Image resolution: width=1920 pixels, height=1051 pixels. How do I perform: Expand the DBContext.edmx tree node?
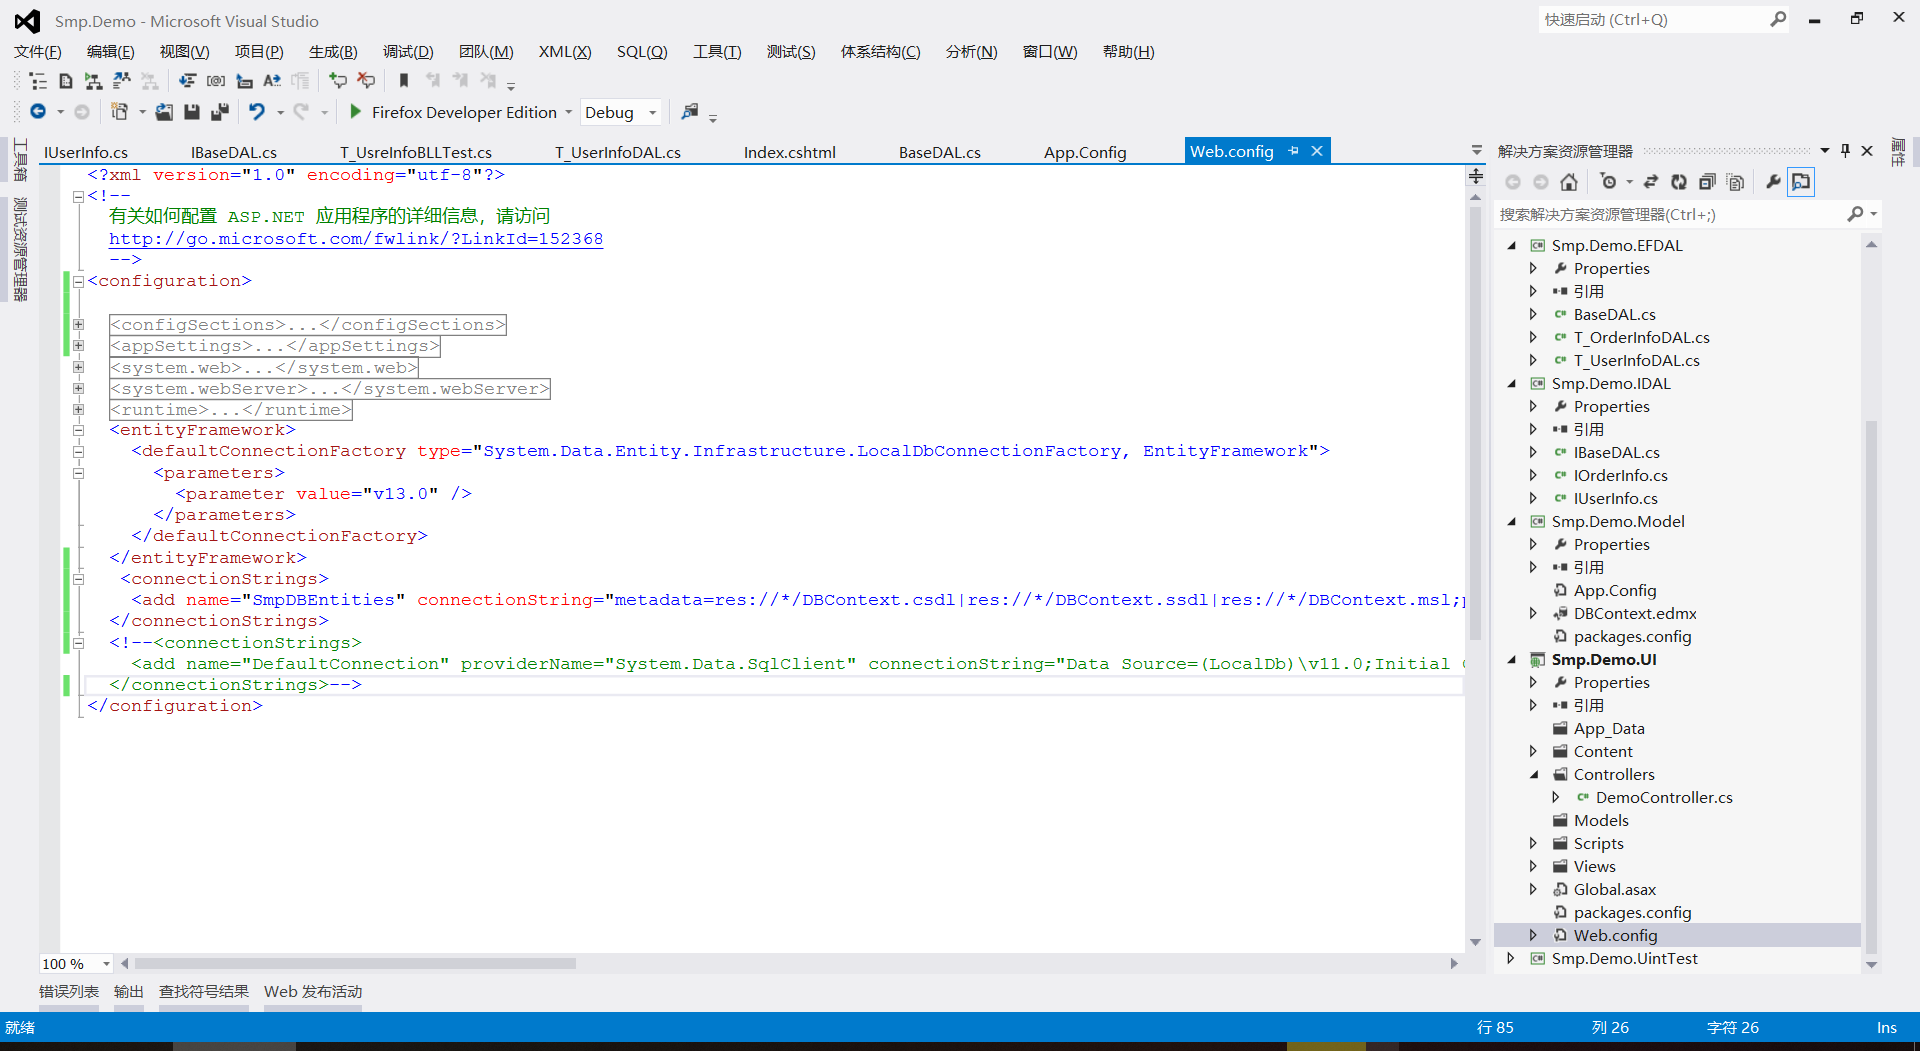1533,613
